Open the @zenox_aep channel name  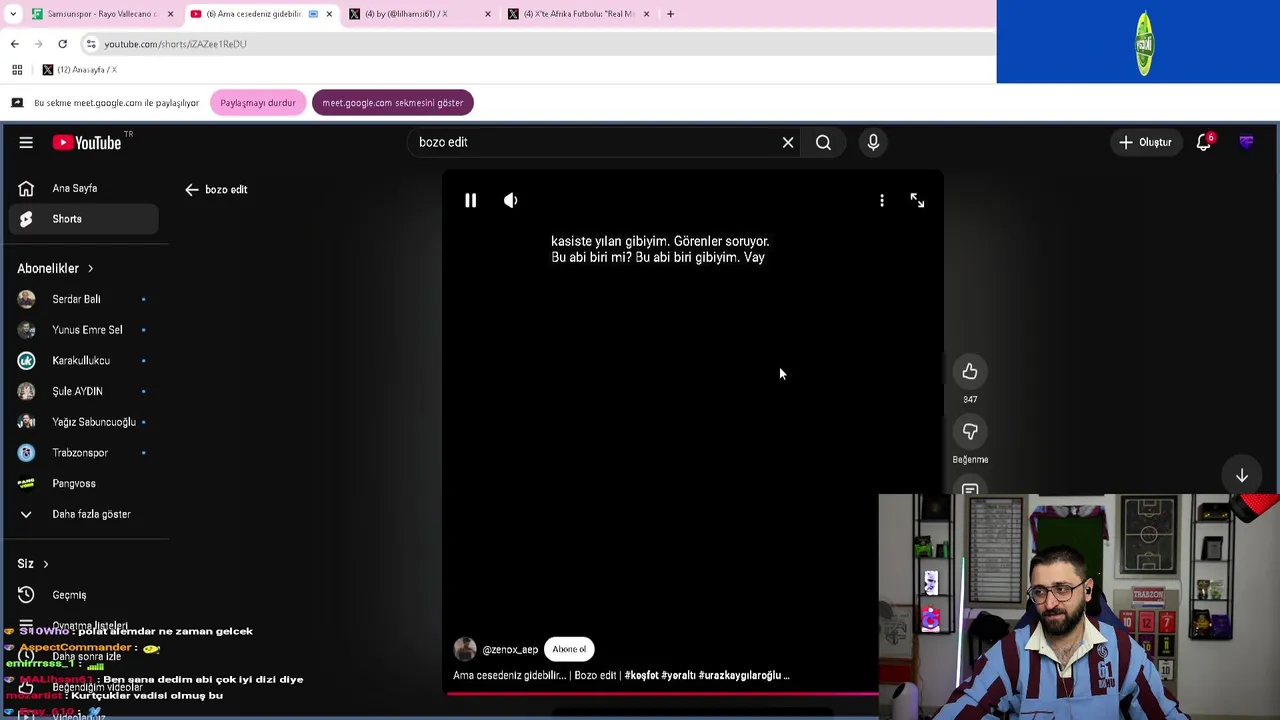click(510, 650)
